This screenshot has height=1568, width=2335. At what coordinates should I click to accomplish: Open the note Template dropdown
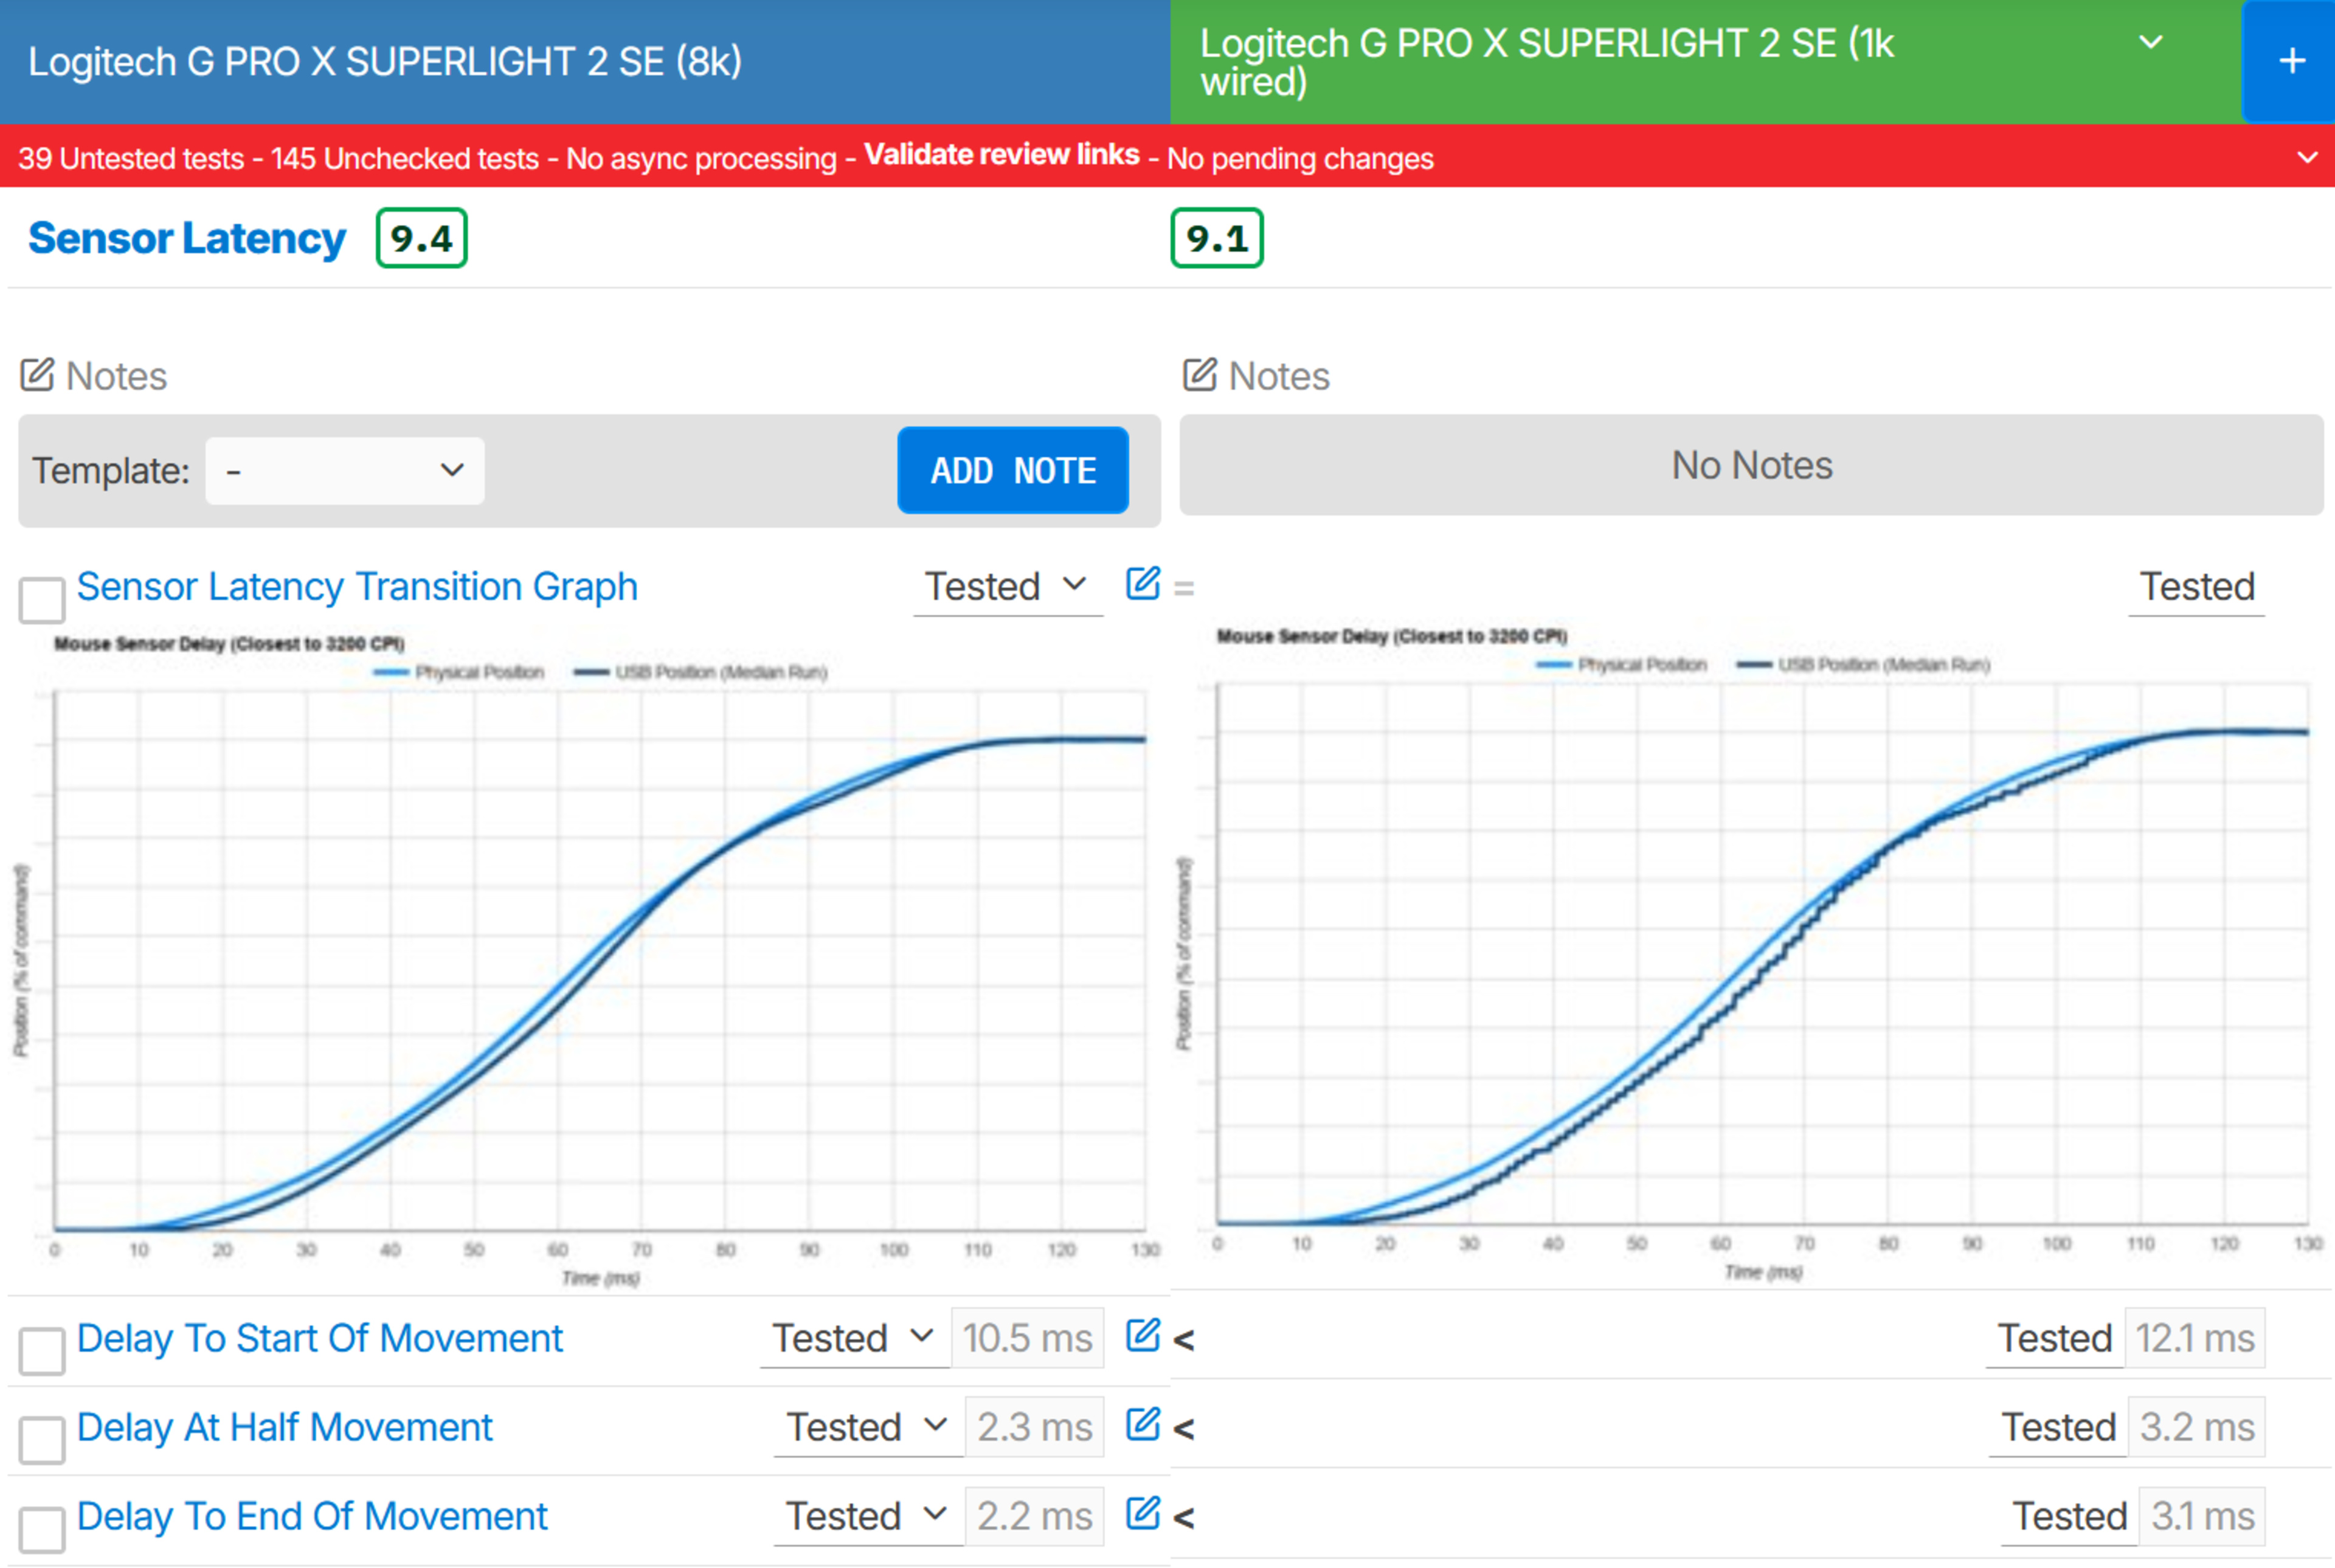tap(344, 470)
